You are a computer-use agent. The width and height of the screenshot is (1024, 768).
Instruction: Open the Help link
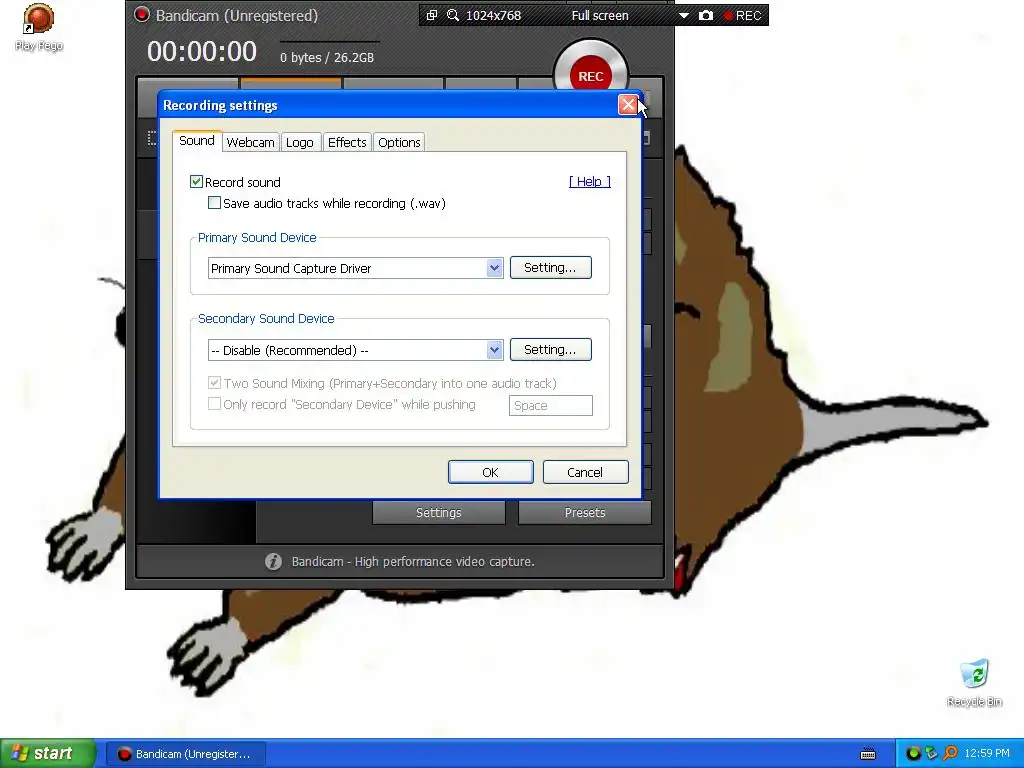coord(590,182)
